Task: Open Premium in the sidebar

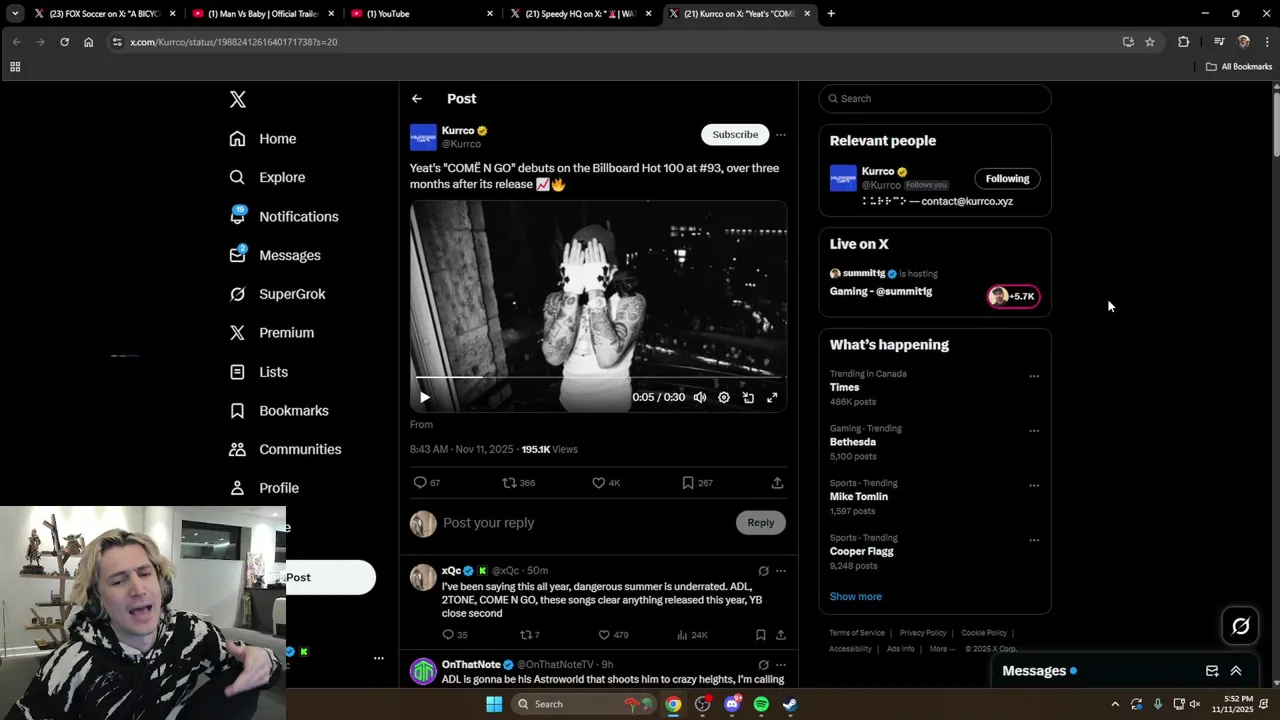Action: (272, 333)
